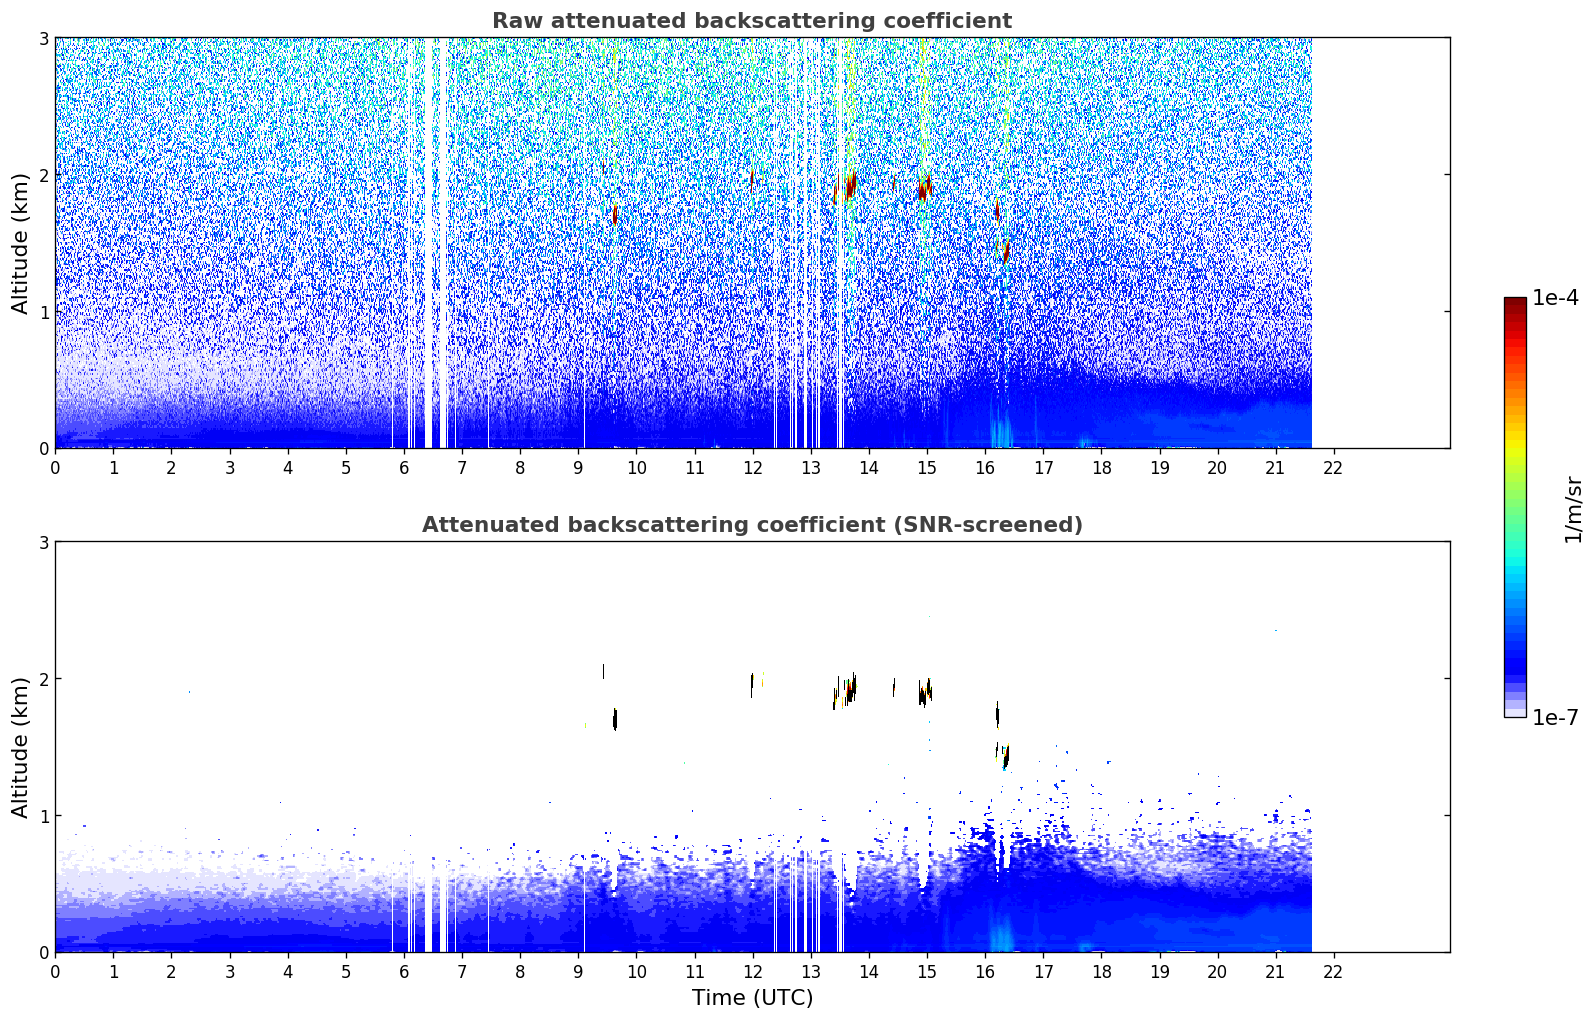Click time tick '18' under Raw plot
This screenshot has width=1595, height=1020.
click(x=1101, y=467)
